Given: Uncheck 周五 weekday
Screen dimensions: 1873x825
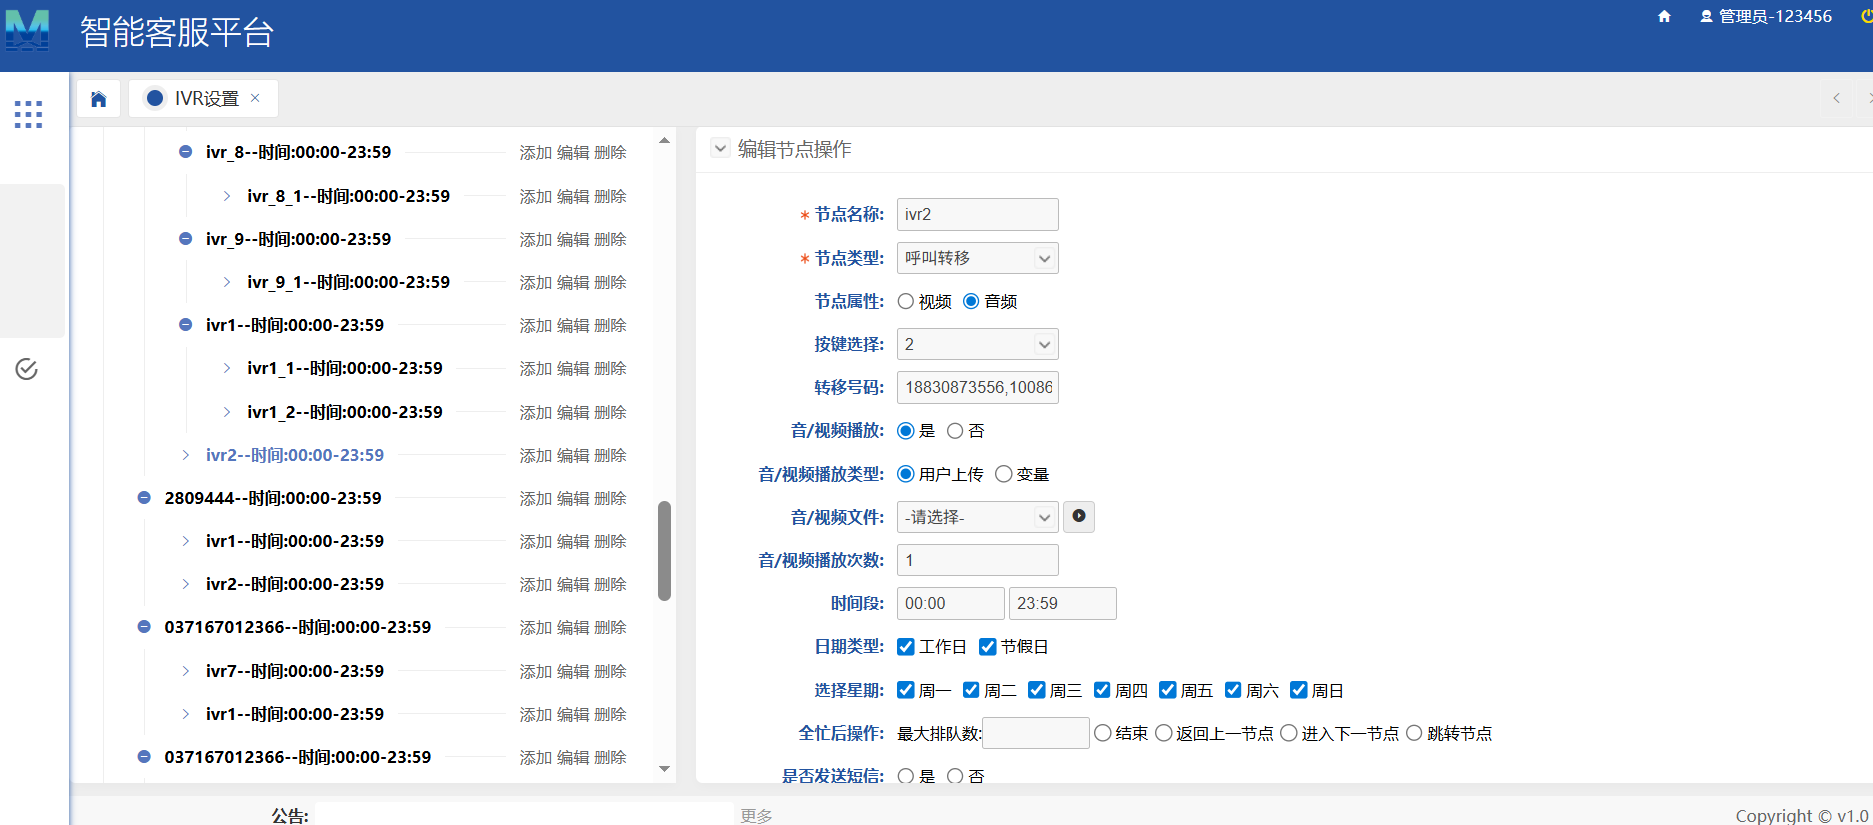Looking at the screenshot, I should pos(1168,690).
